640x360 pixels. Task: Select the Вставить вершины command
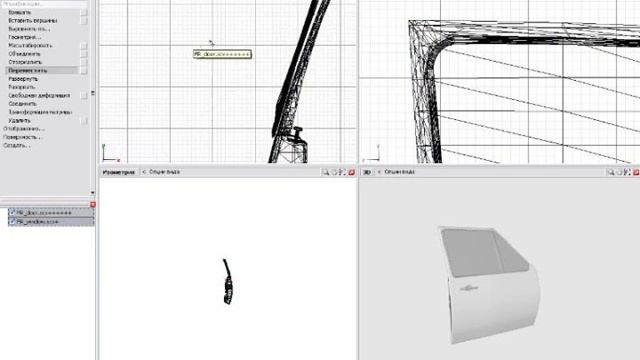[x=33, y=20]
